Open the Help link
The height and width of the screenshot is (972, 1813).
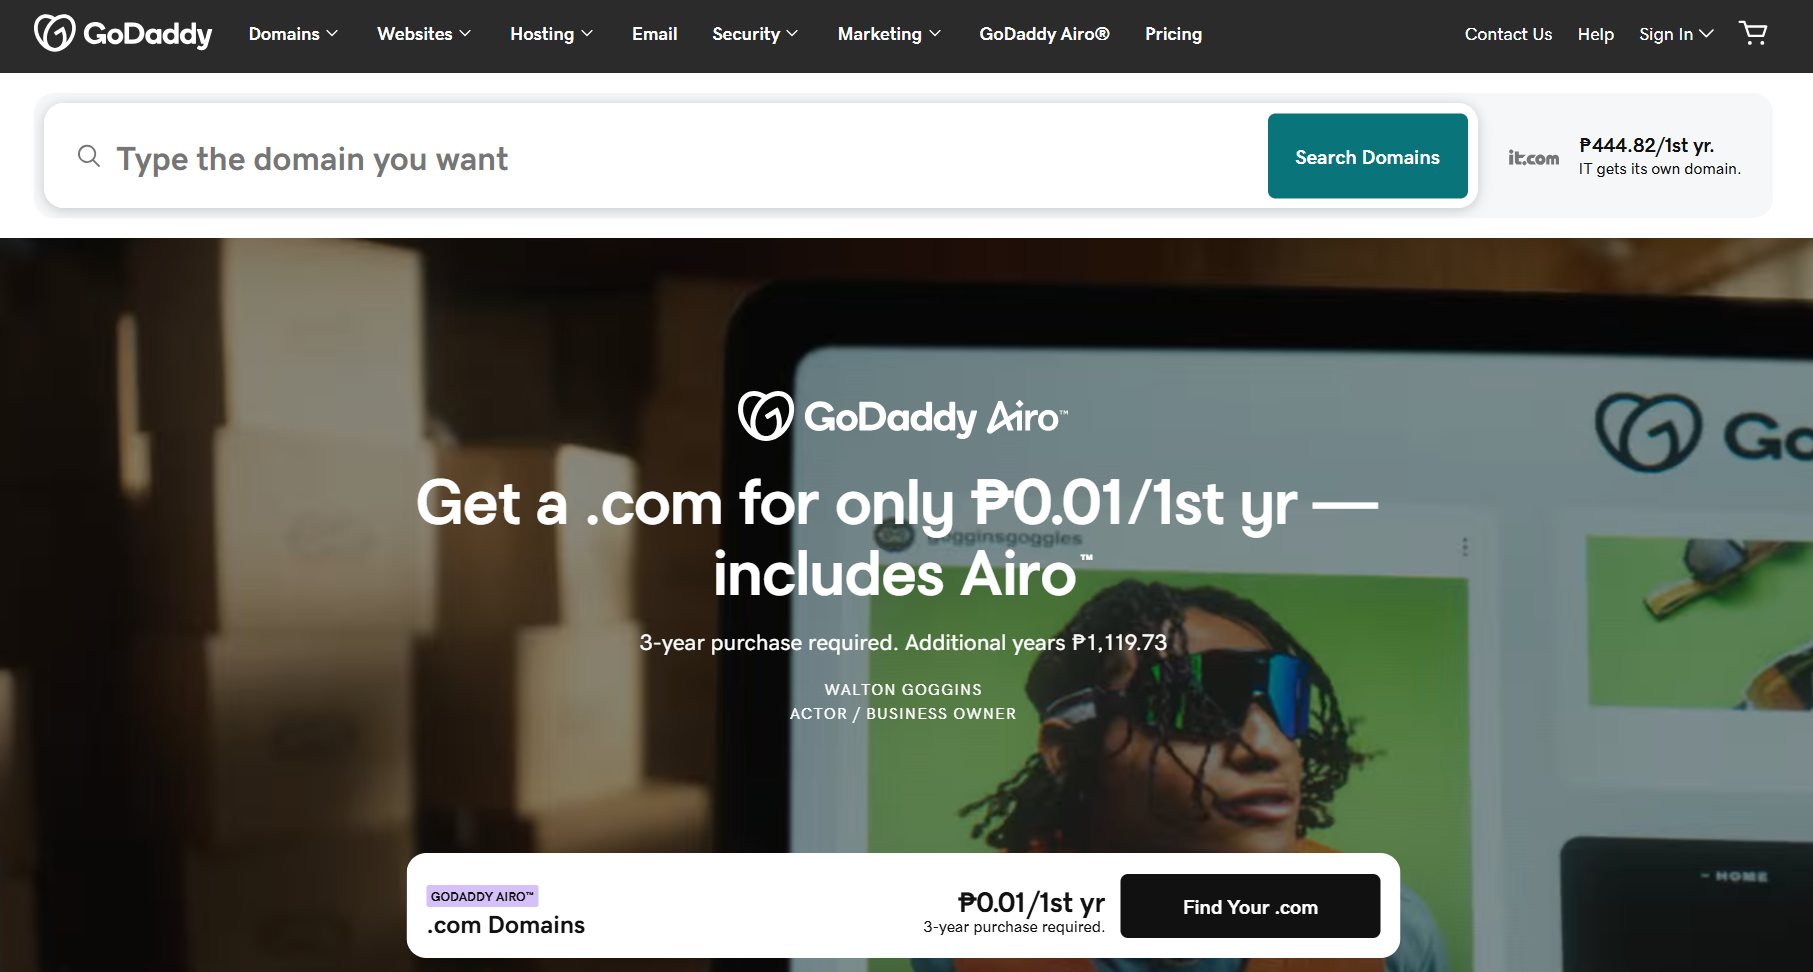(x=1595, y=34)
